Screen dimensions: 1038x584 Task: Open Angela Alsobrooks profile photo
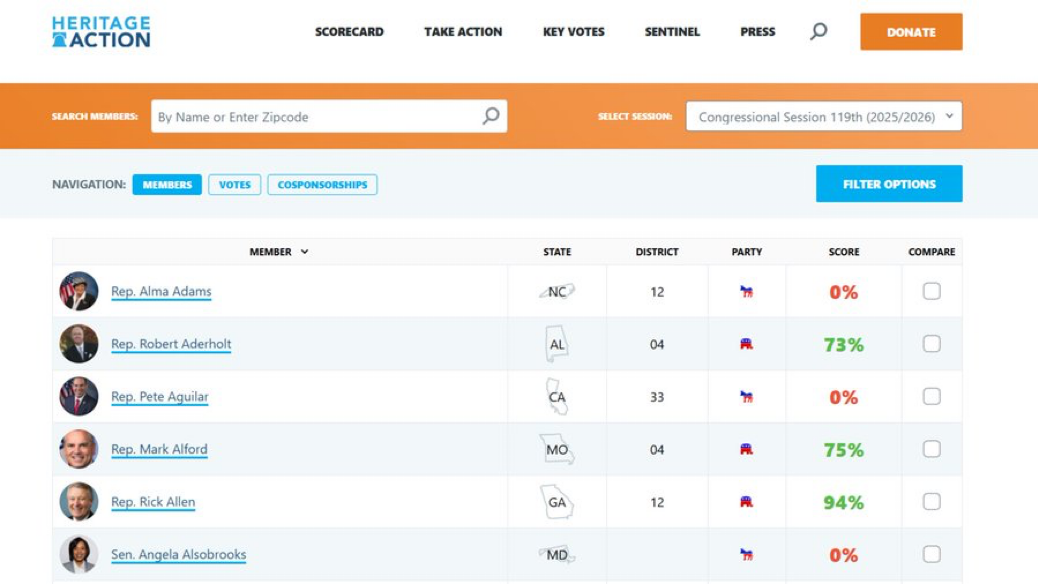[79, 554]
